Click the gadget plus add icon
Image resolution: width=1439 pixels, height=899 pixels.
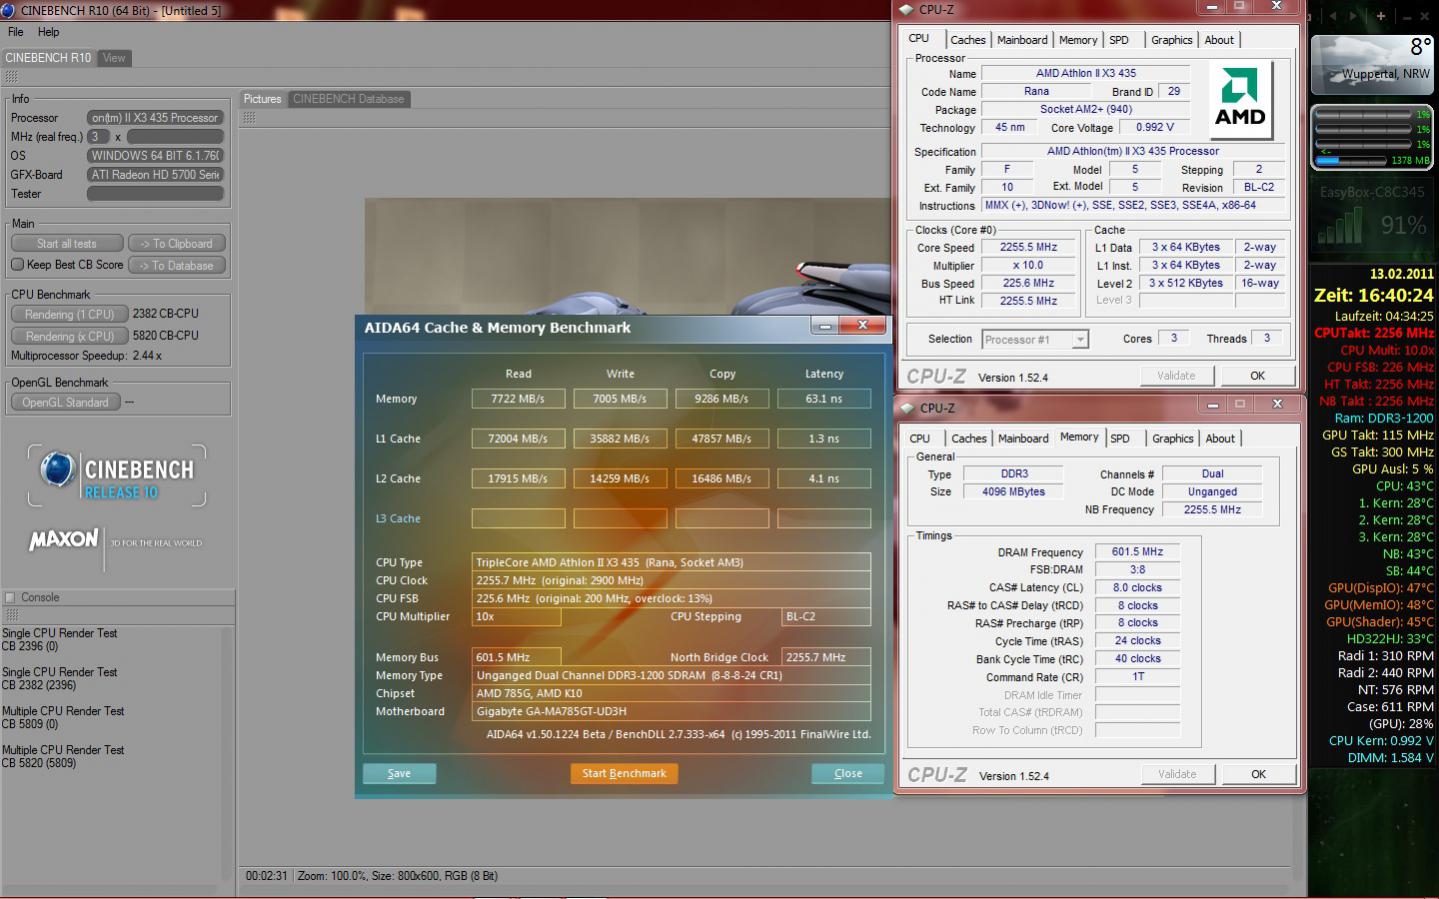[x=1381, y=16]
